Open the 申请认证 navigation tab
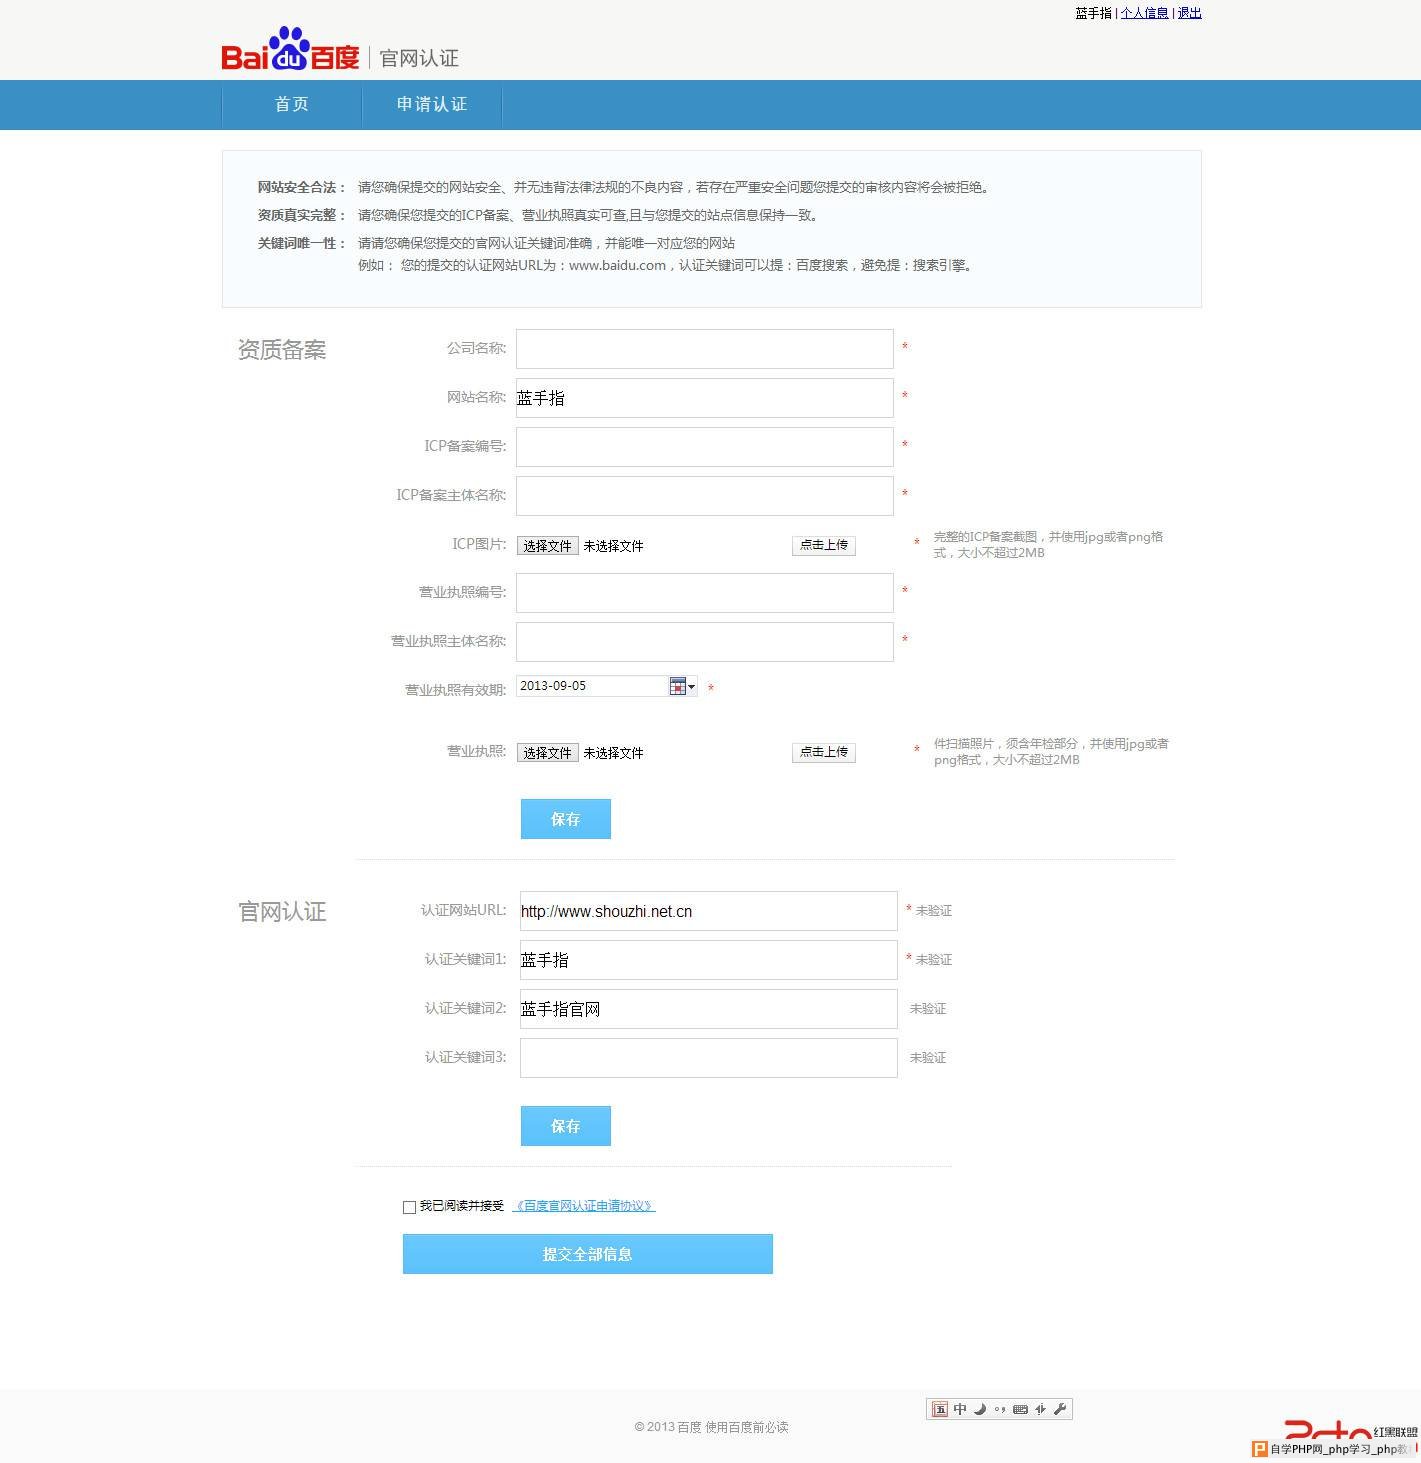 click(x=432, y=104)
